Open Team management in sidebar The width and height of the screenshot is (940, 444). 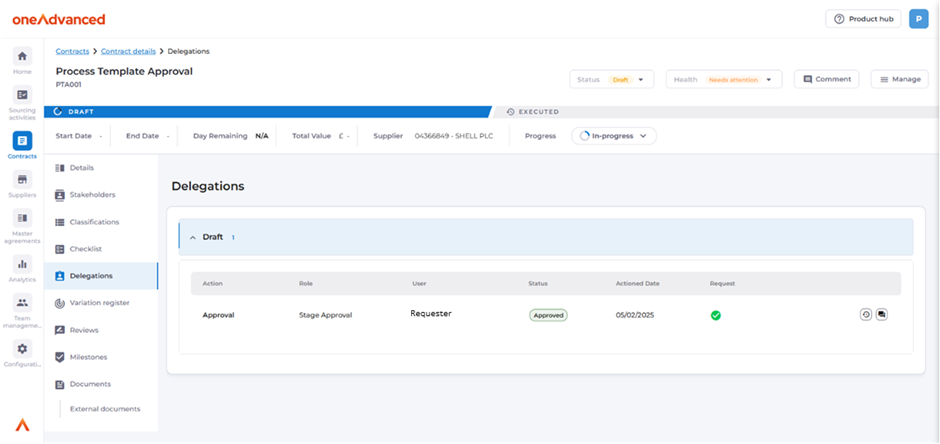(22, 303)
